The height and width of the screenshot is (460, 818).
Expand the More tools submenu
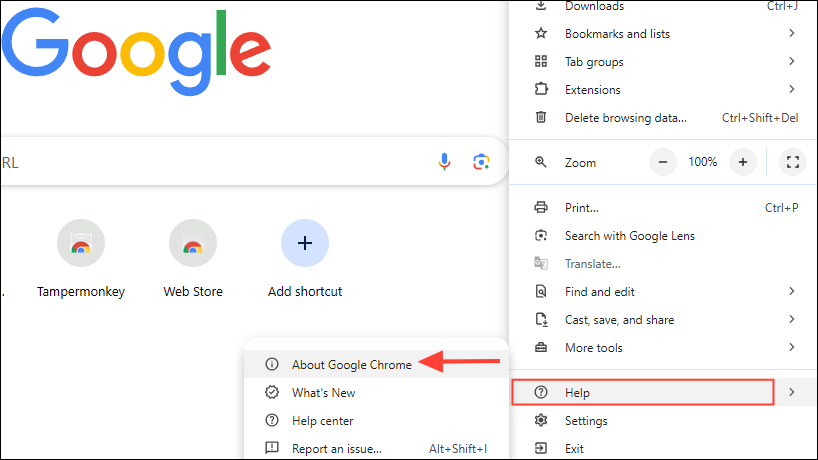tap(791, 348)
